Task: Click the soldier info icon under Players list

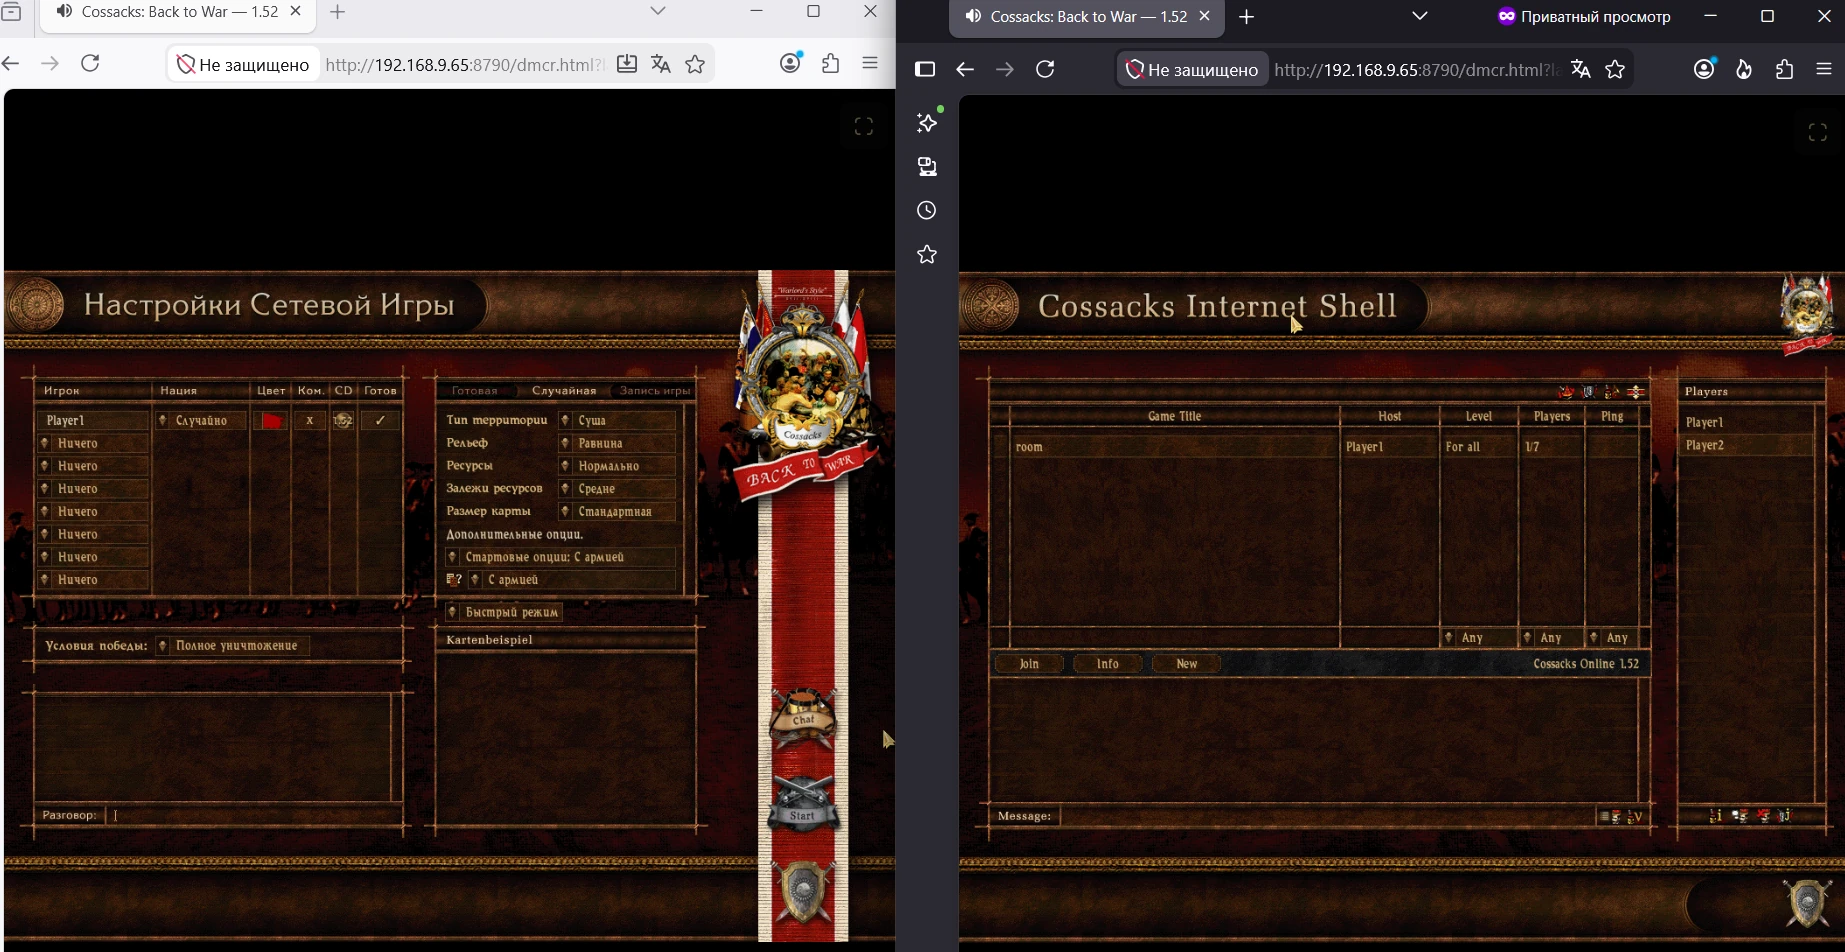Action: pos(1715,816)
